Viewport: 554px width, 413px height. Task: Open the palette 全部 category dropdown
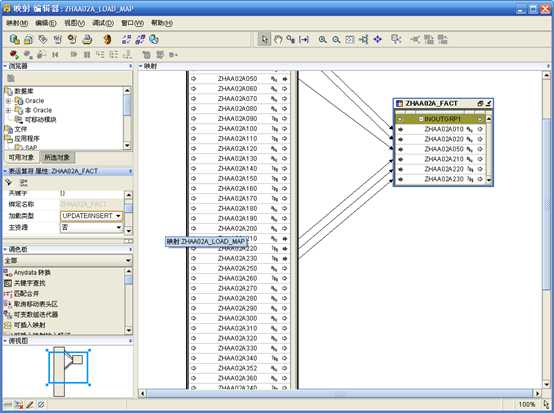(128, 261)
